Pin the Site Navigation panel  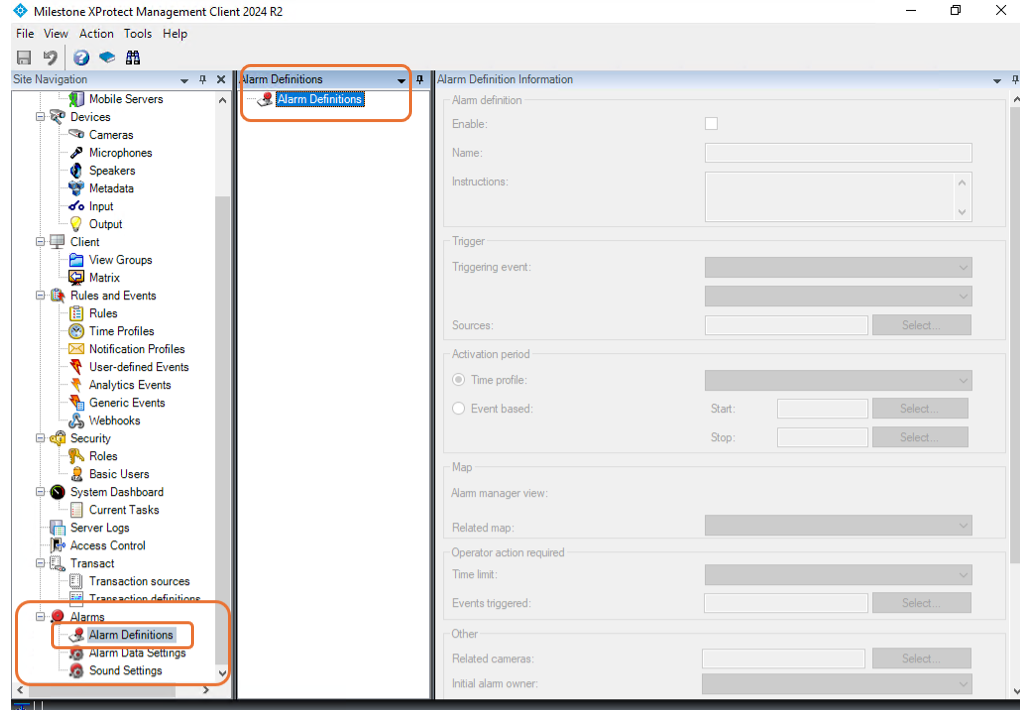coord(202,79)
